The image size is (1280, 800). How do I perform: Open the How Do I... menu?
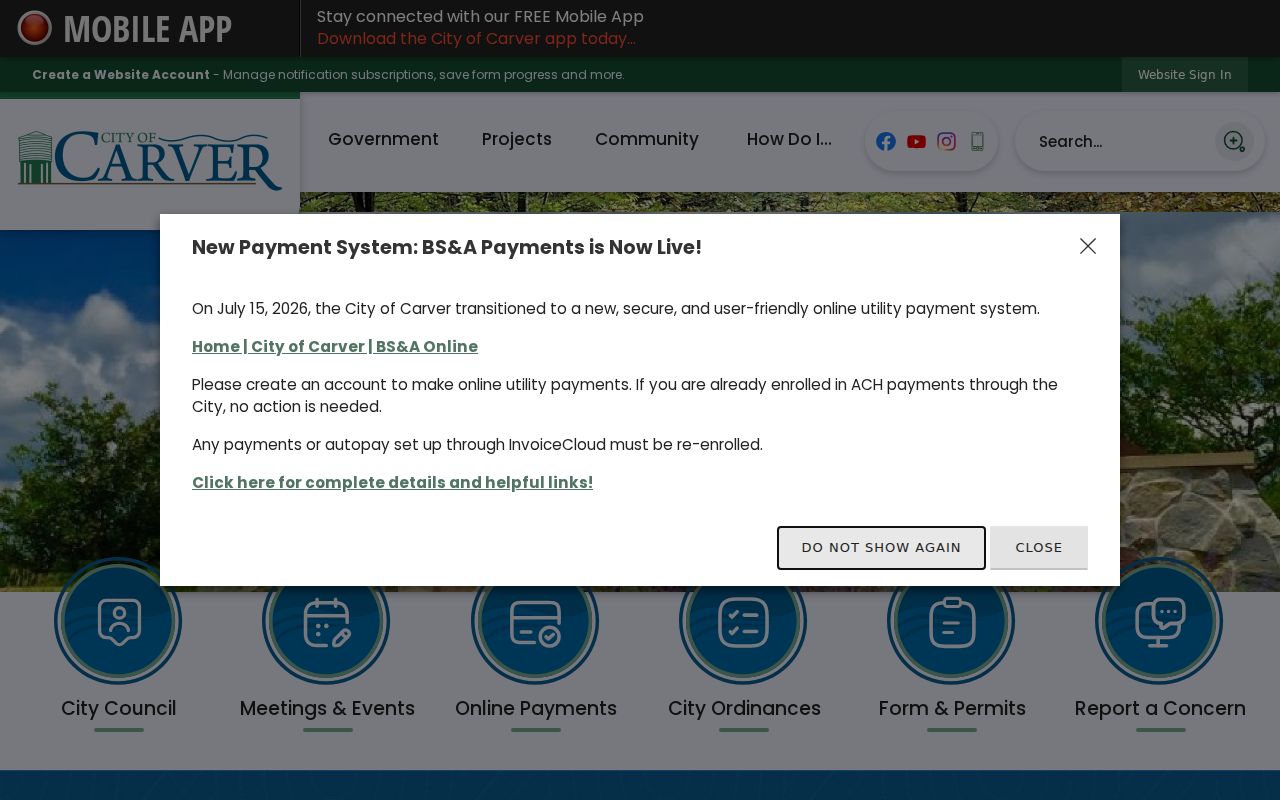click(x=789, y=139)
